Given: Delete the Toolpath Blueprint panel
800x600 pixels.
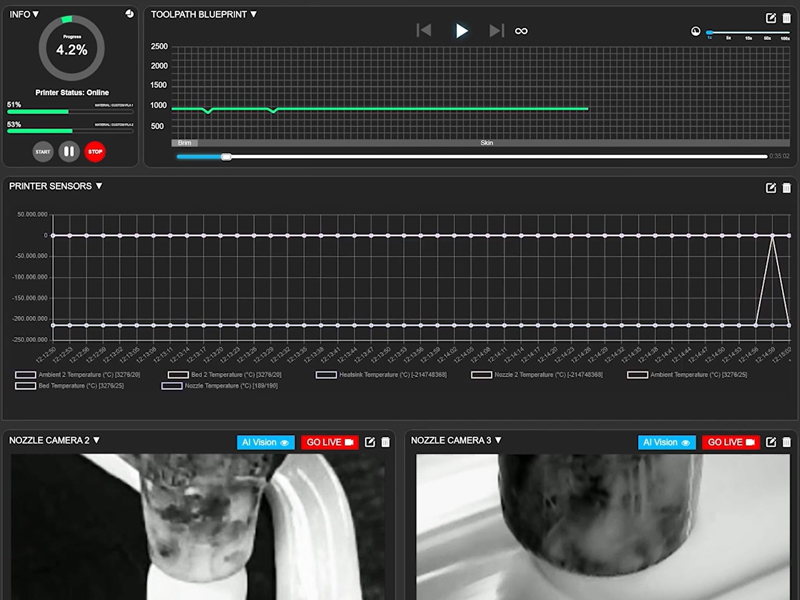Looking at the screenshot, I should [786, 18].
